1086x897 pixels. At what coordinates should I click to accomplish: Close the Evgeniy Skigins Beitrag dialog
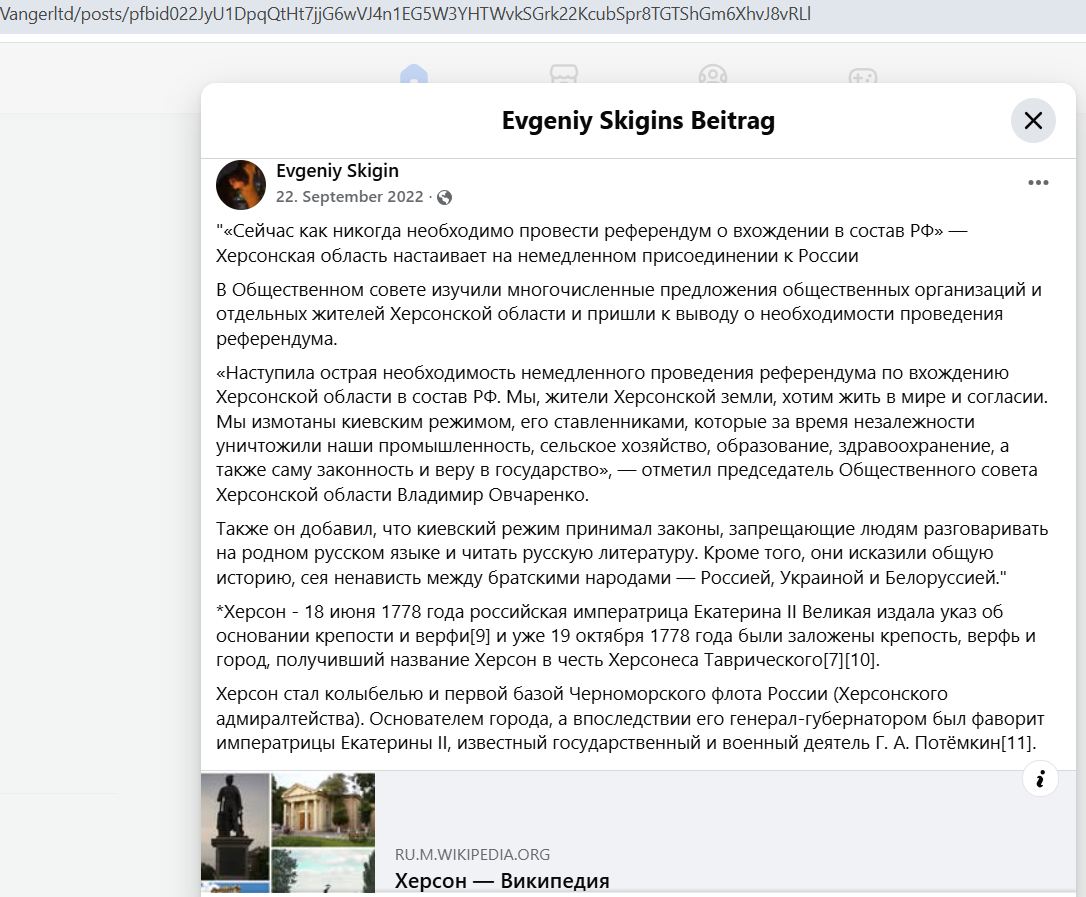tap(1033, 121)
